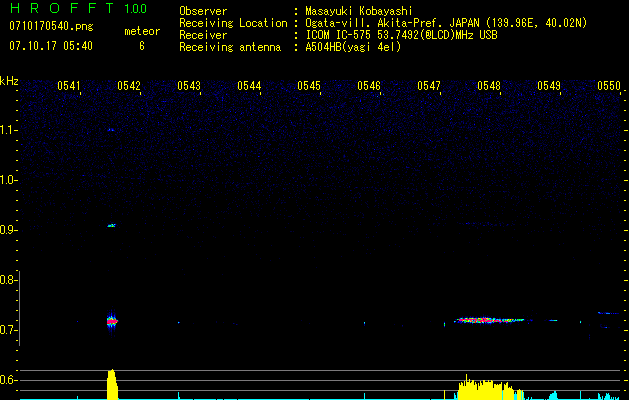Click the Observer label
The image size is (629, 400).
[203, 11]
